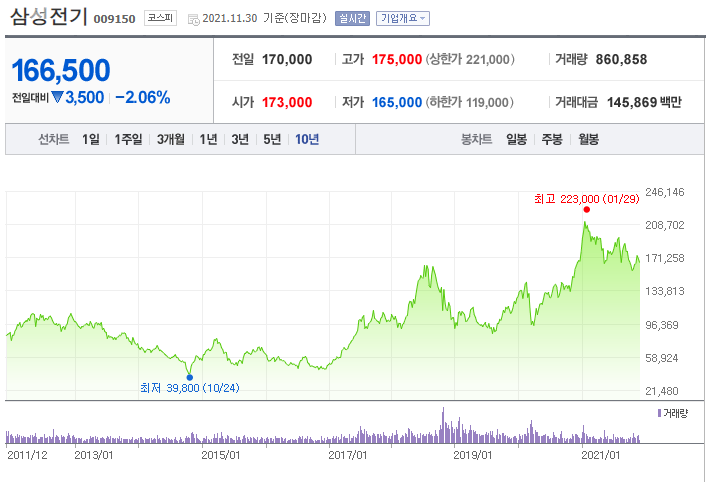
Task: Click the 시가 value 173,000
Action: 287,103
